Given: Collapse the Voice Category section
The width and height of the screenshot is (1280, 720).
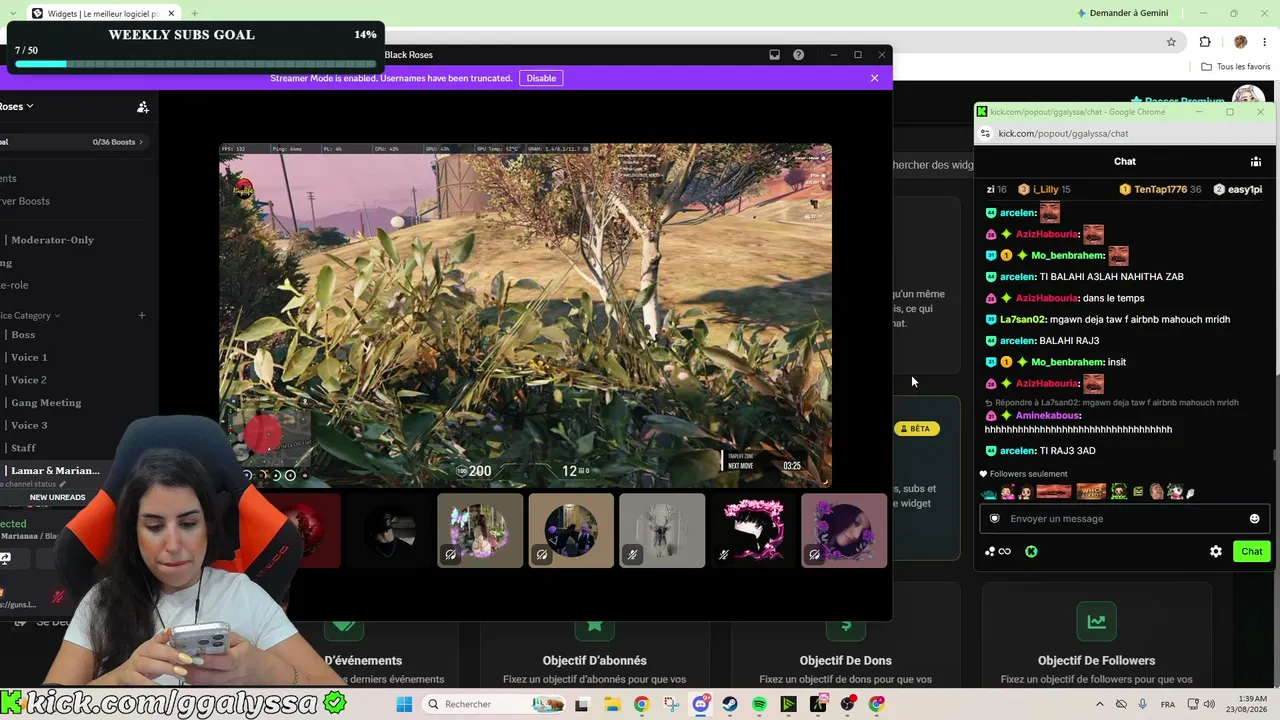Looking at the screenshot, I should click(x=31, y=315).
